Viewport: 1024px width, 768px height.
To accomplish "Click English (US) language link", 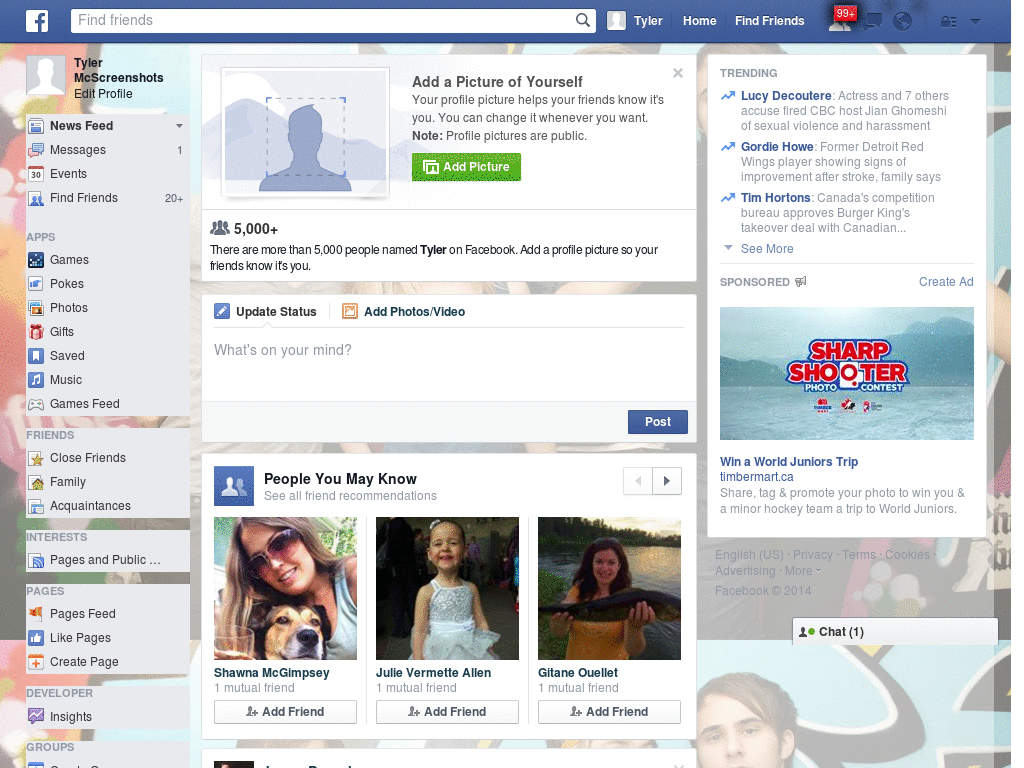I will click(x=749, y=555).
